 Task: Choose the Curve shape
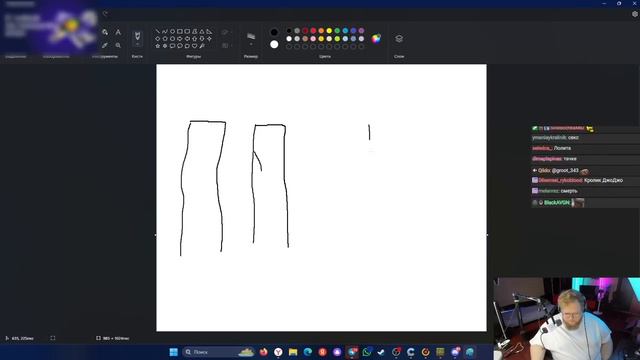165,31
